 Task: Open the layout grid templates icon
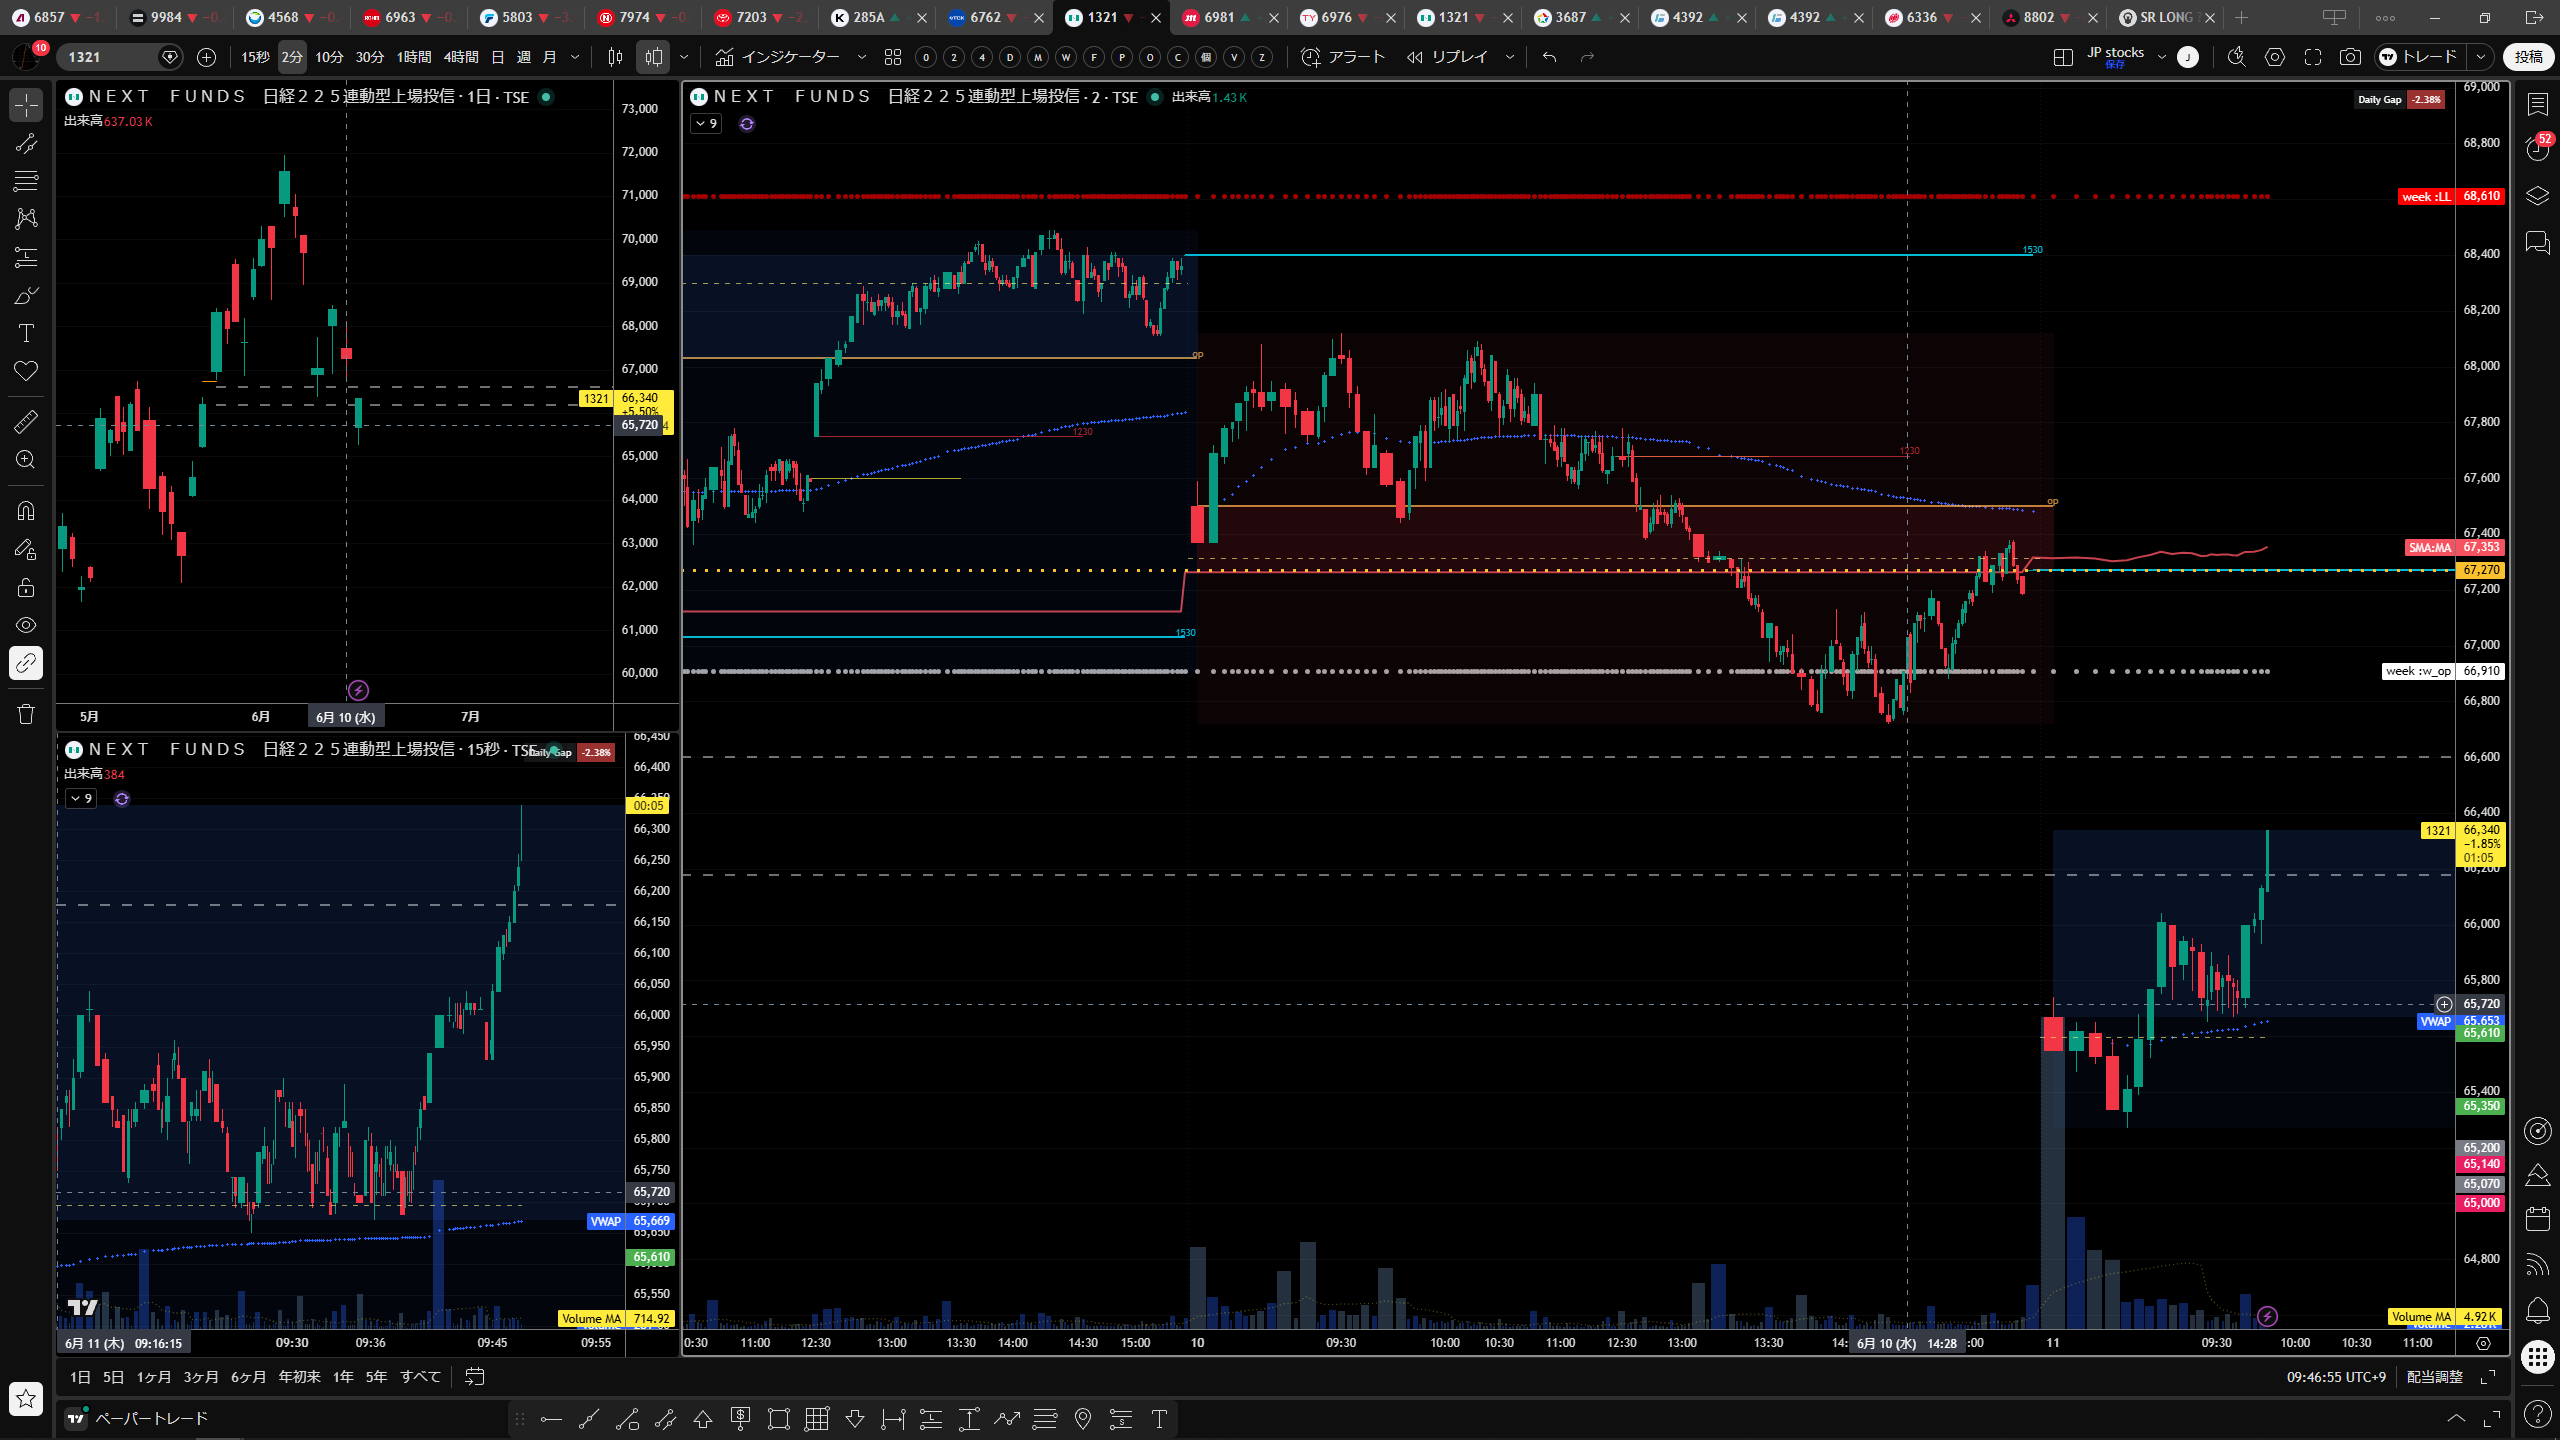(893, 57)
